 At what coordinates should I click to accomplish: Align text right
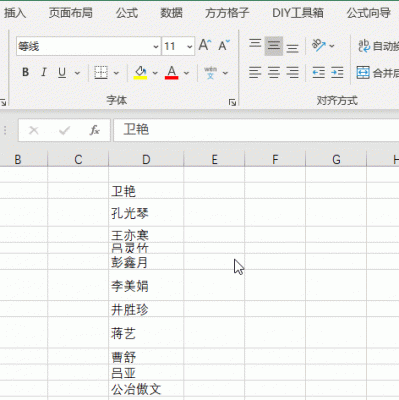[292, 72]
